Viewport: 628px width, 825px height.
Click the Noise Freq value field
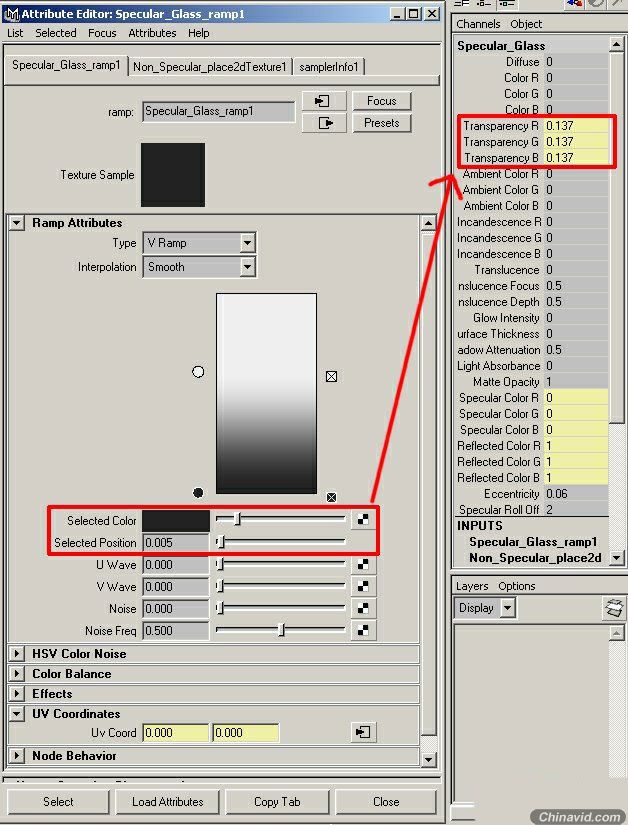[176, 630]
